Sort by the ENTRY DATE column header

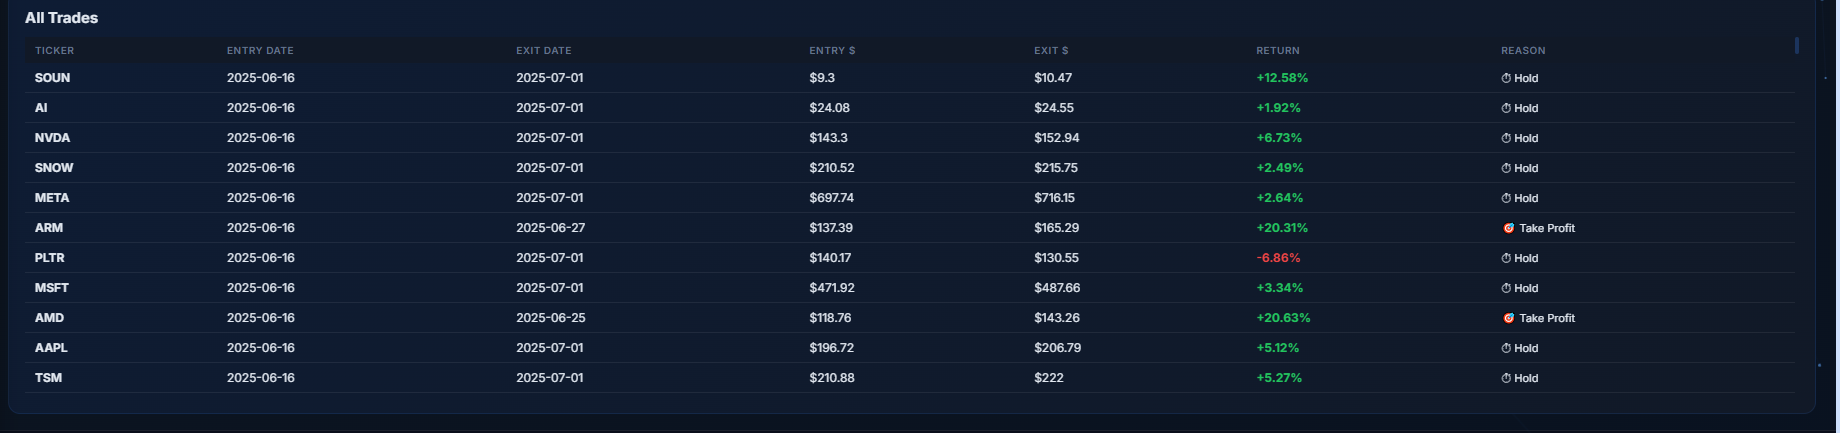[260, 50]
